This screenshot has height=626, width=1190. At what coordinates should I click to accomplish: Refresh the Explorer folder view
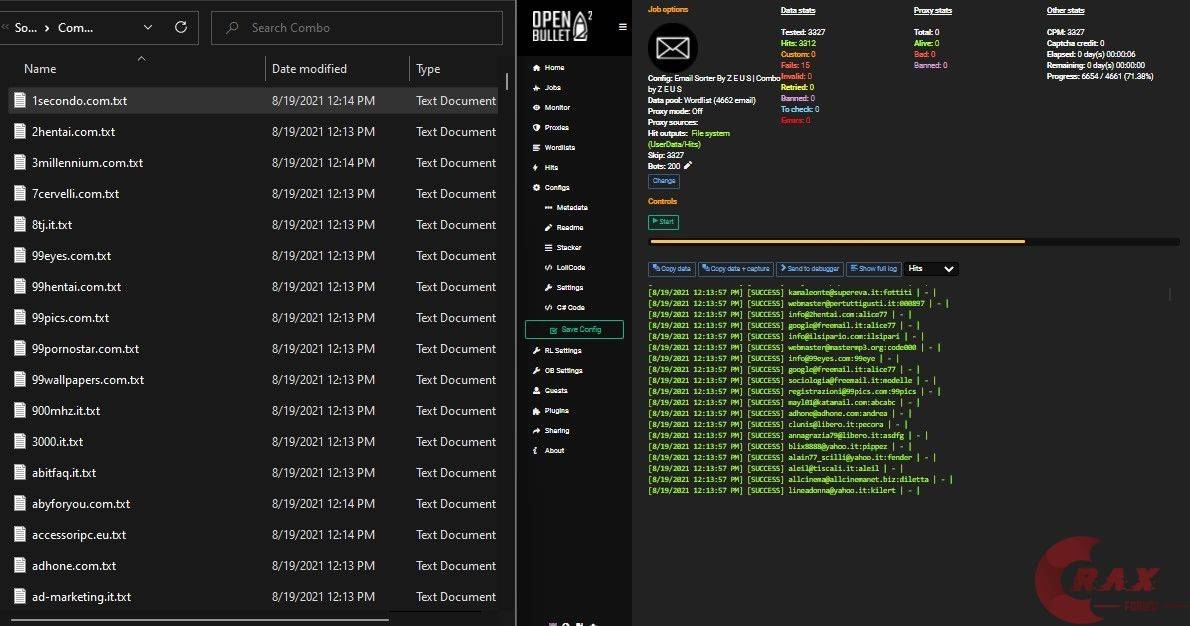(x=181, y=27)
